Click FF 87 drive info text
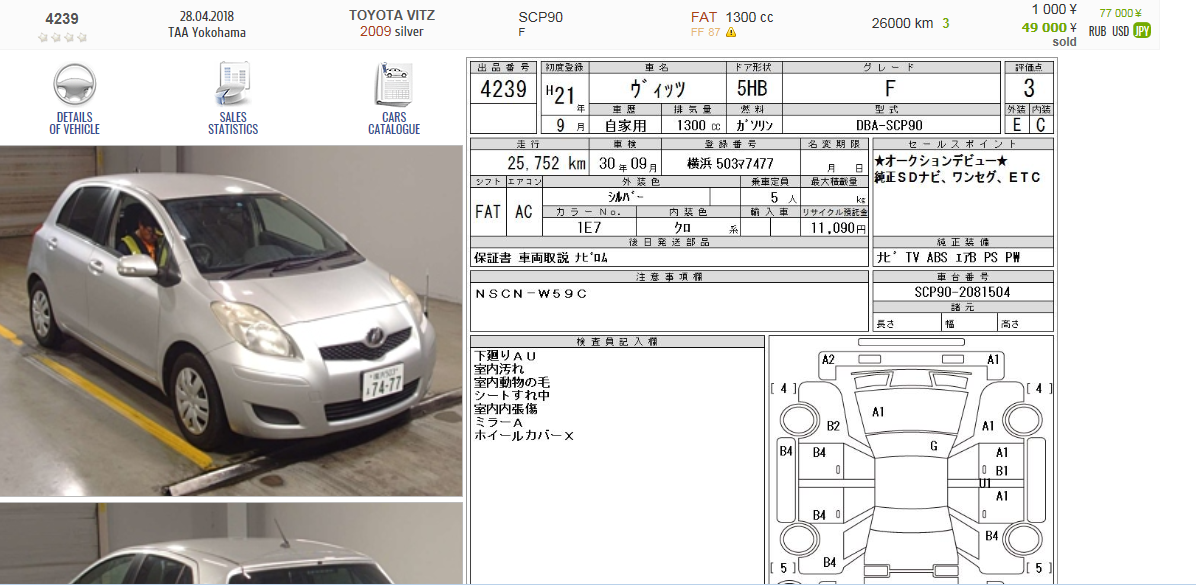This screenshot has width=1196, height=585. tap(705, 33)
